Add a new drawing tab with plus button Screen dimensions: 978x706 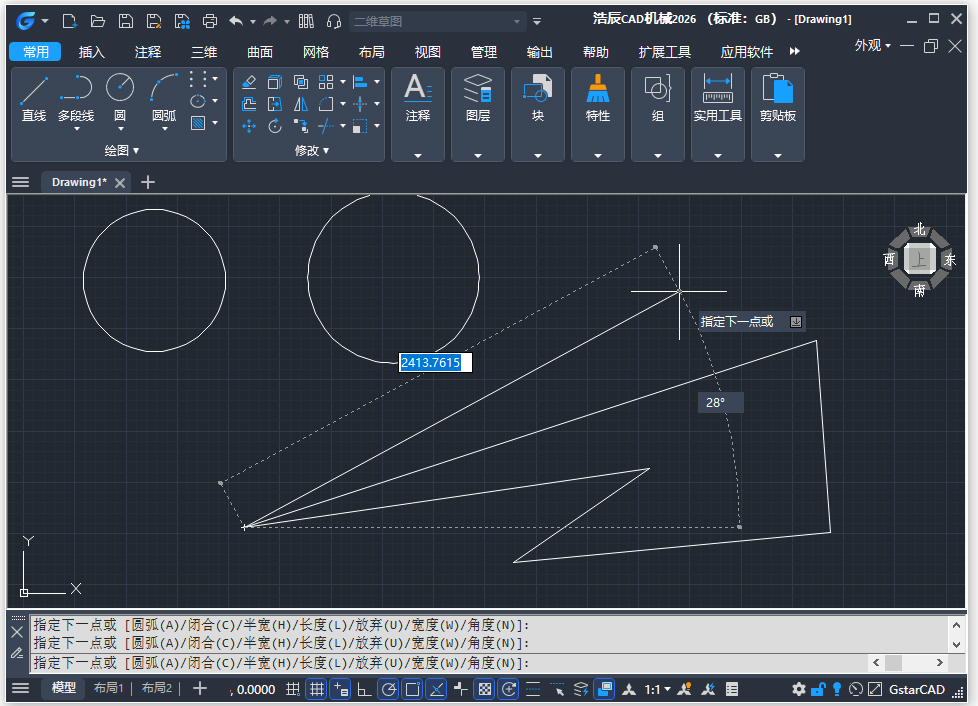(x=148, y=182)
